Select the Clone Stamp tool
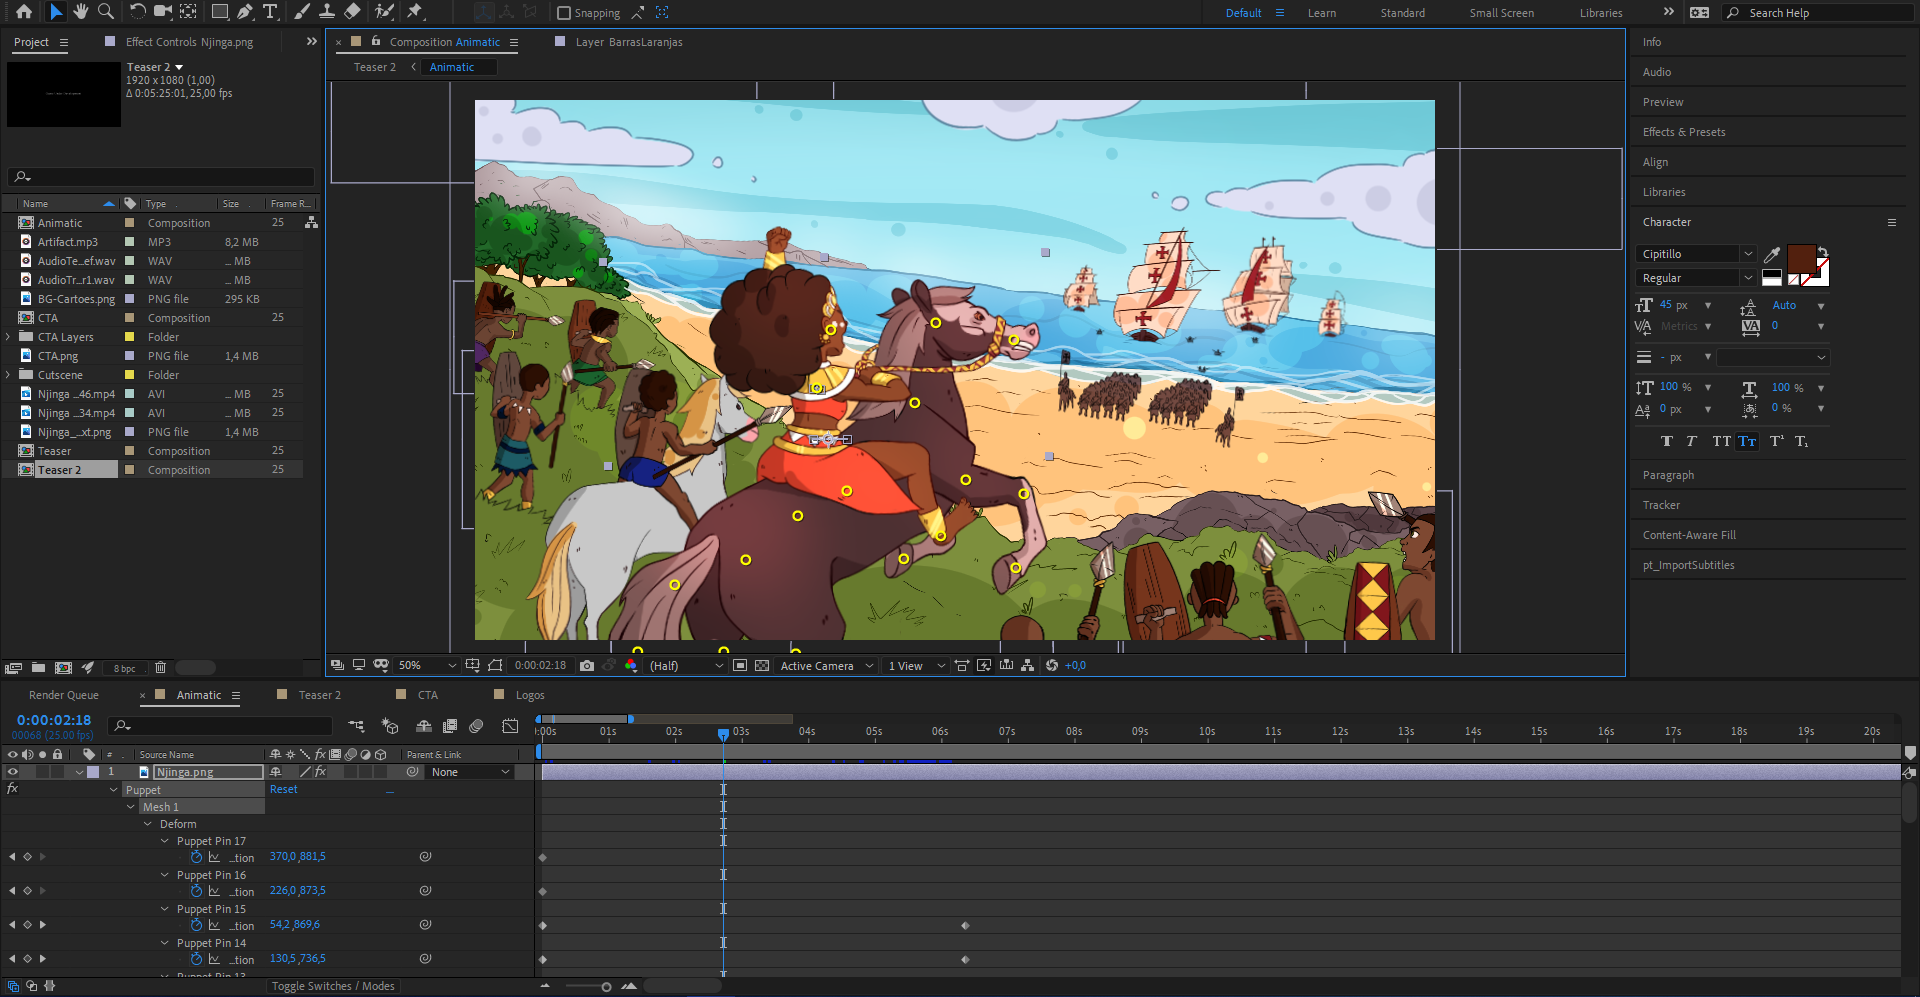This screenshot has height=997, width=1920. coord(327,12)
